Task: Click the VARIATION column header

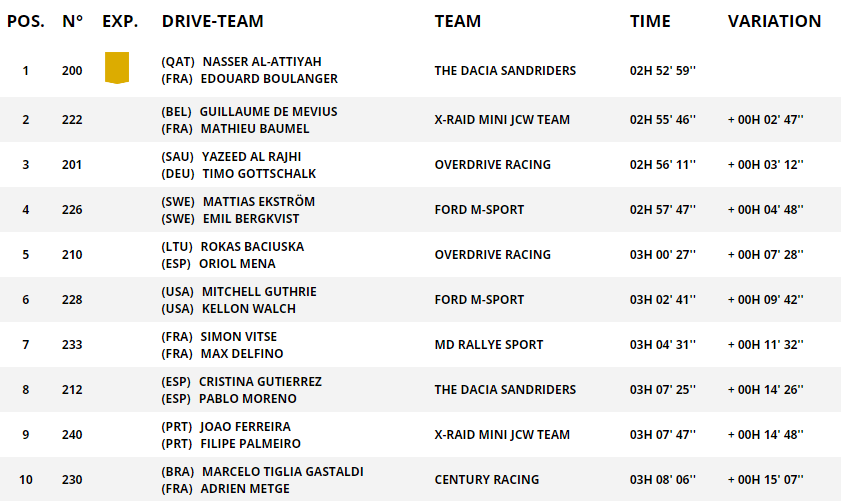Action: (774, 21)
